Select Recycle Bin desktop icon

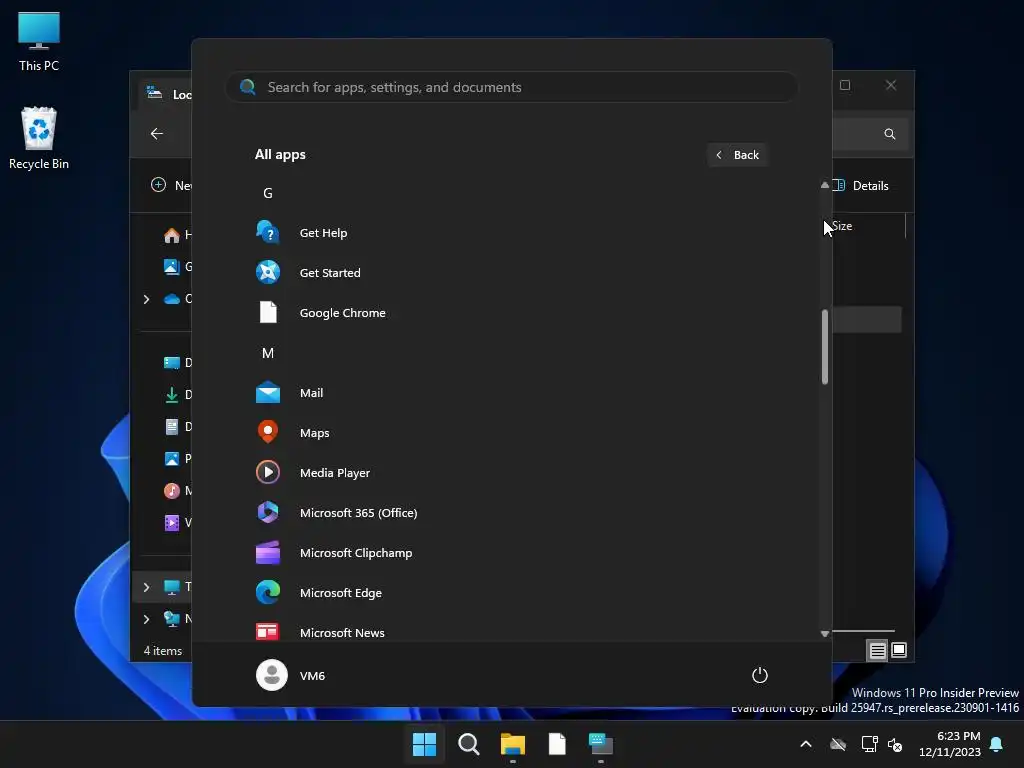coord(39,138)
